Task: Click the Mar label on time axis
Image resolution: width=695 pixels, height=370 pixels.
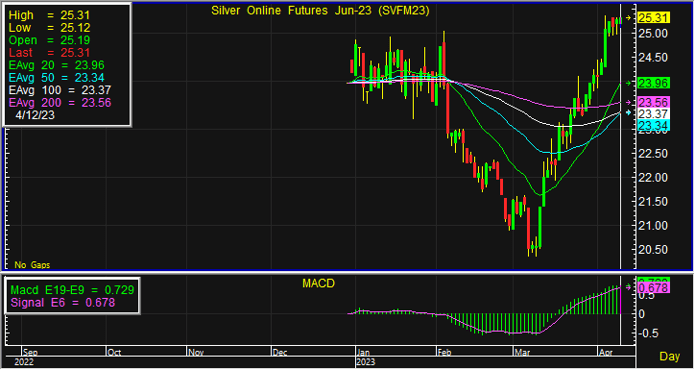Action: click(521, 353)
